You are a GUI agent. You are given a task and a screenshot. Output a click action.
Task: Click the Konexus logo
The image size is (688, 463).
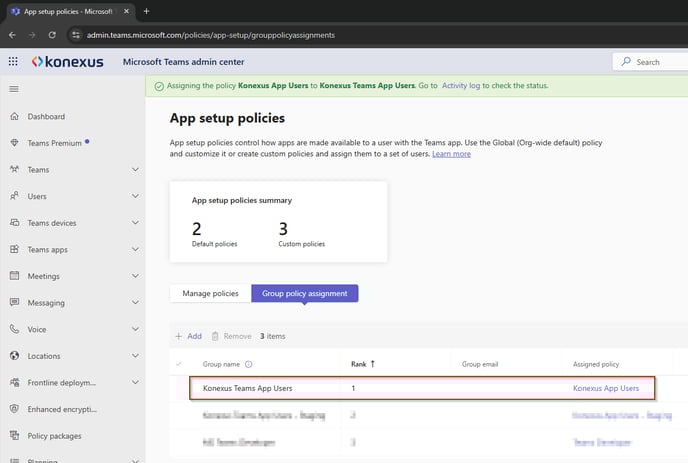coord(68,62)
